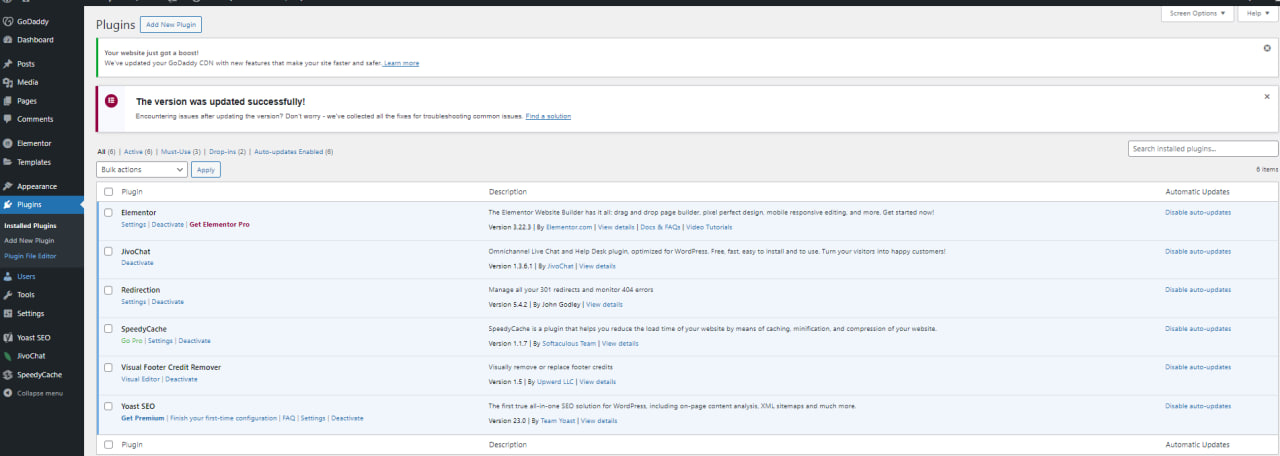Viewport: 1280px width, 456px height.
Task: Click the Elementor sidebar icon
Action: click(x=8, y=143)
